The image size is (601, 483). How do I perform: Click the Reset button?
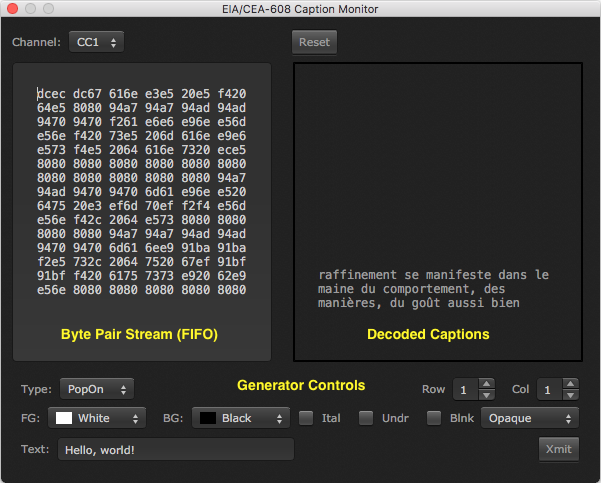(314, 43)
